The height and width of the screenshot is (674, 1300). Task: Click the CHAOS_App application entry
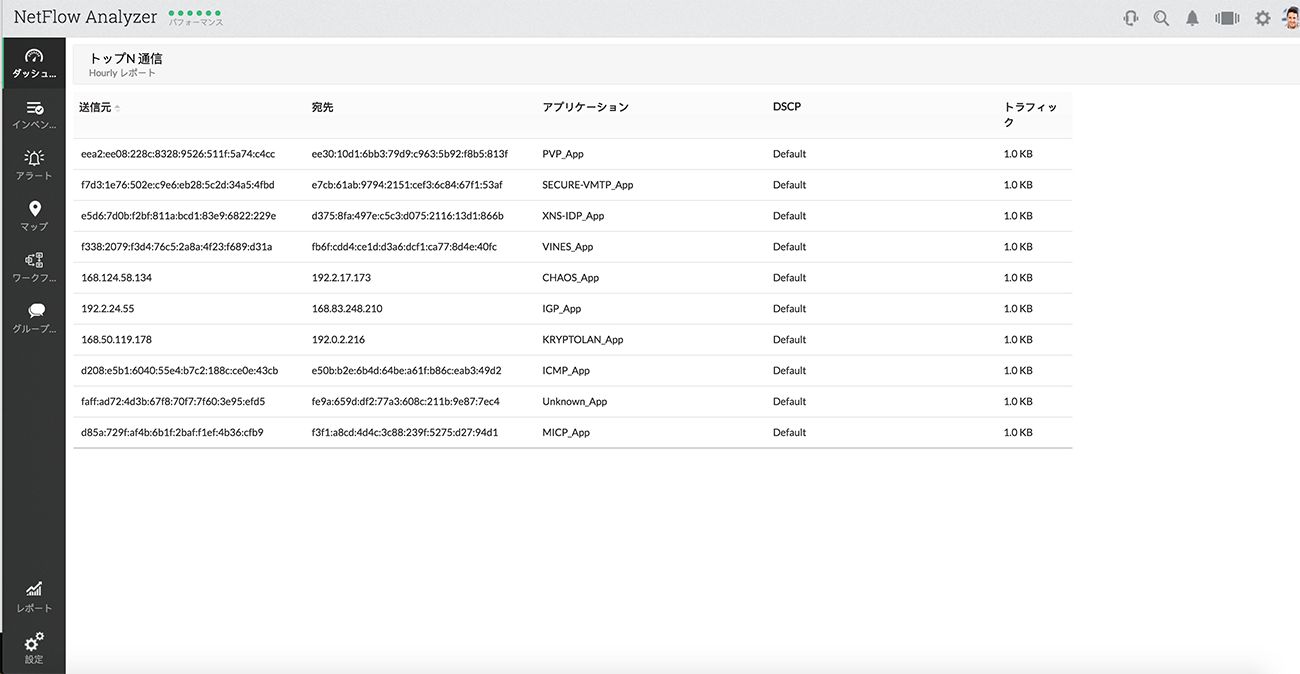click(x=570, y=278)
